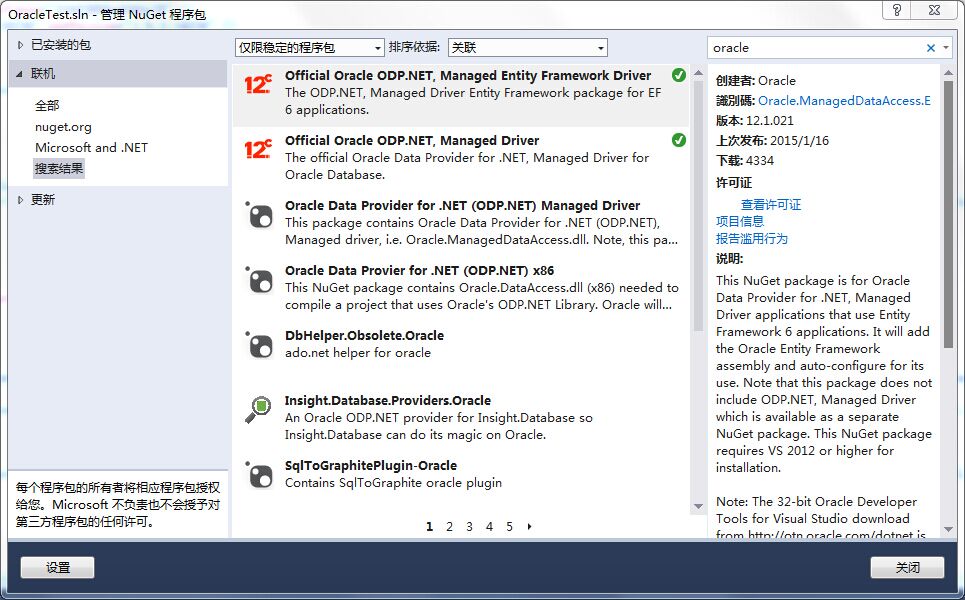Select 全部 under 联机
The image size is (965, 600).
click(47, 106)
